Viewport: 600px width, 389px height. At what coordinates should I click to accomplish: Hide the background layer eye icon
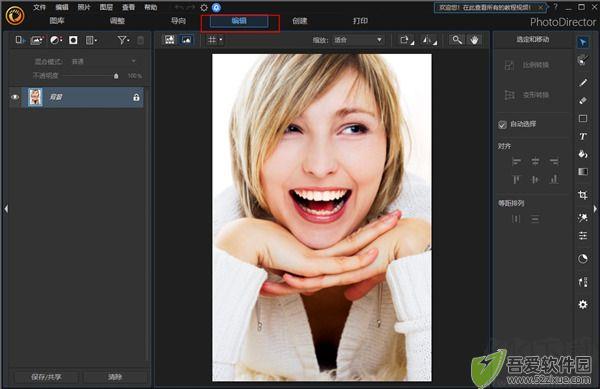click(15, 97)
